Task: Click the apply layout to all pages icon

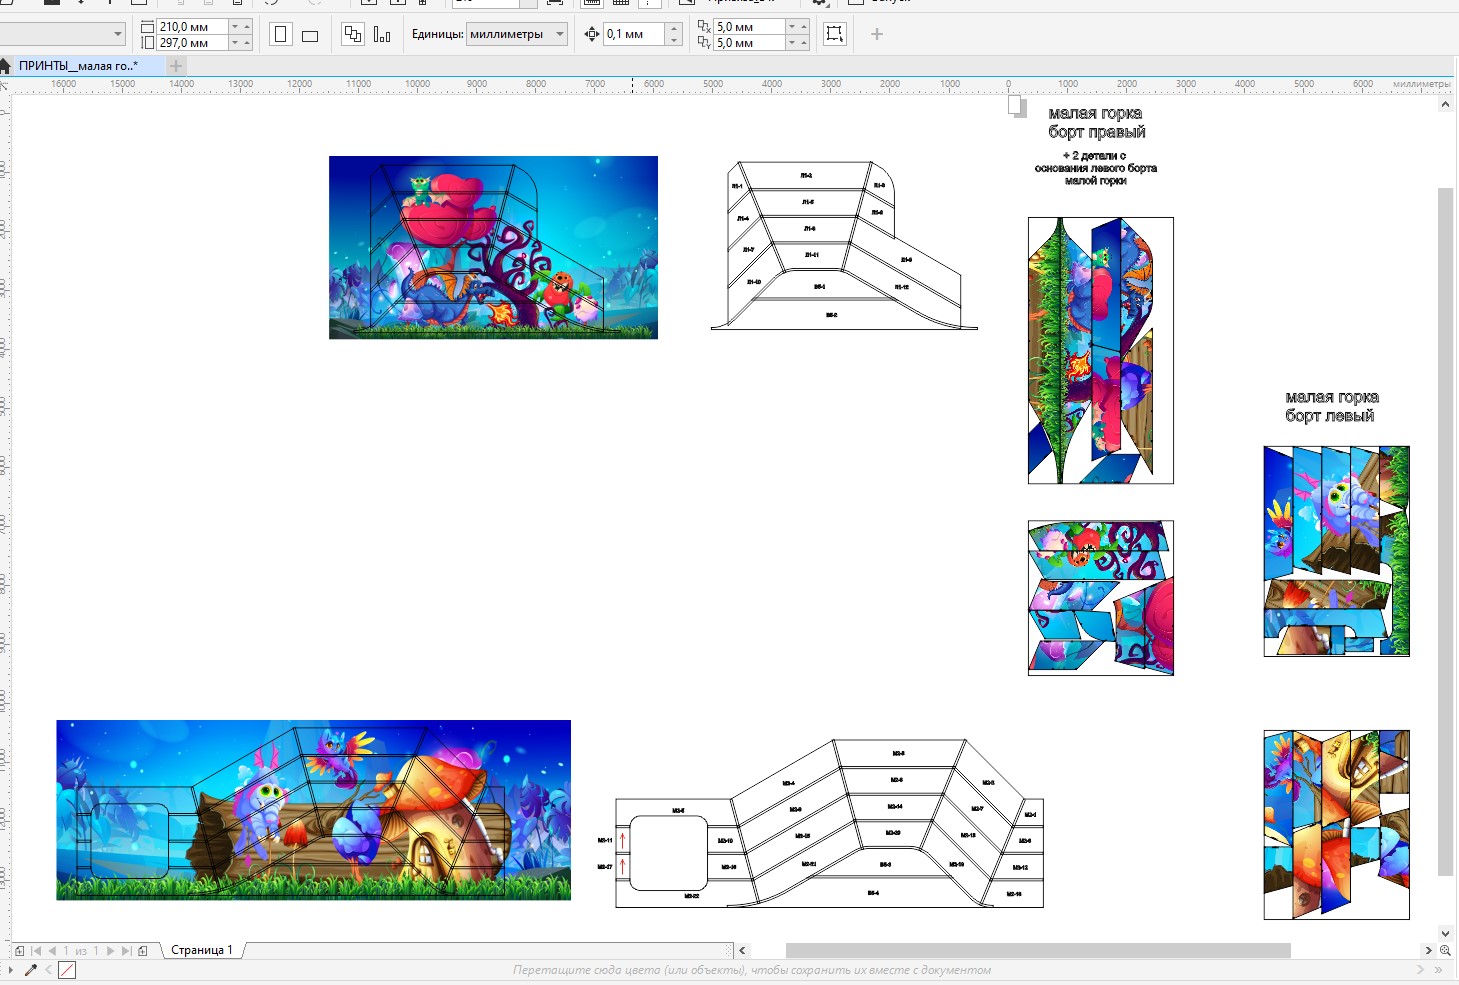Action: [353, 34]
